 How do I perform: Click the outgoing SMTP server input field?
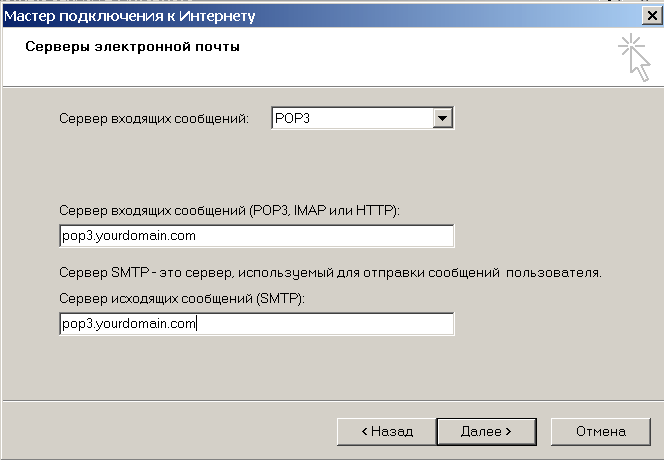256,324
